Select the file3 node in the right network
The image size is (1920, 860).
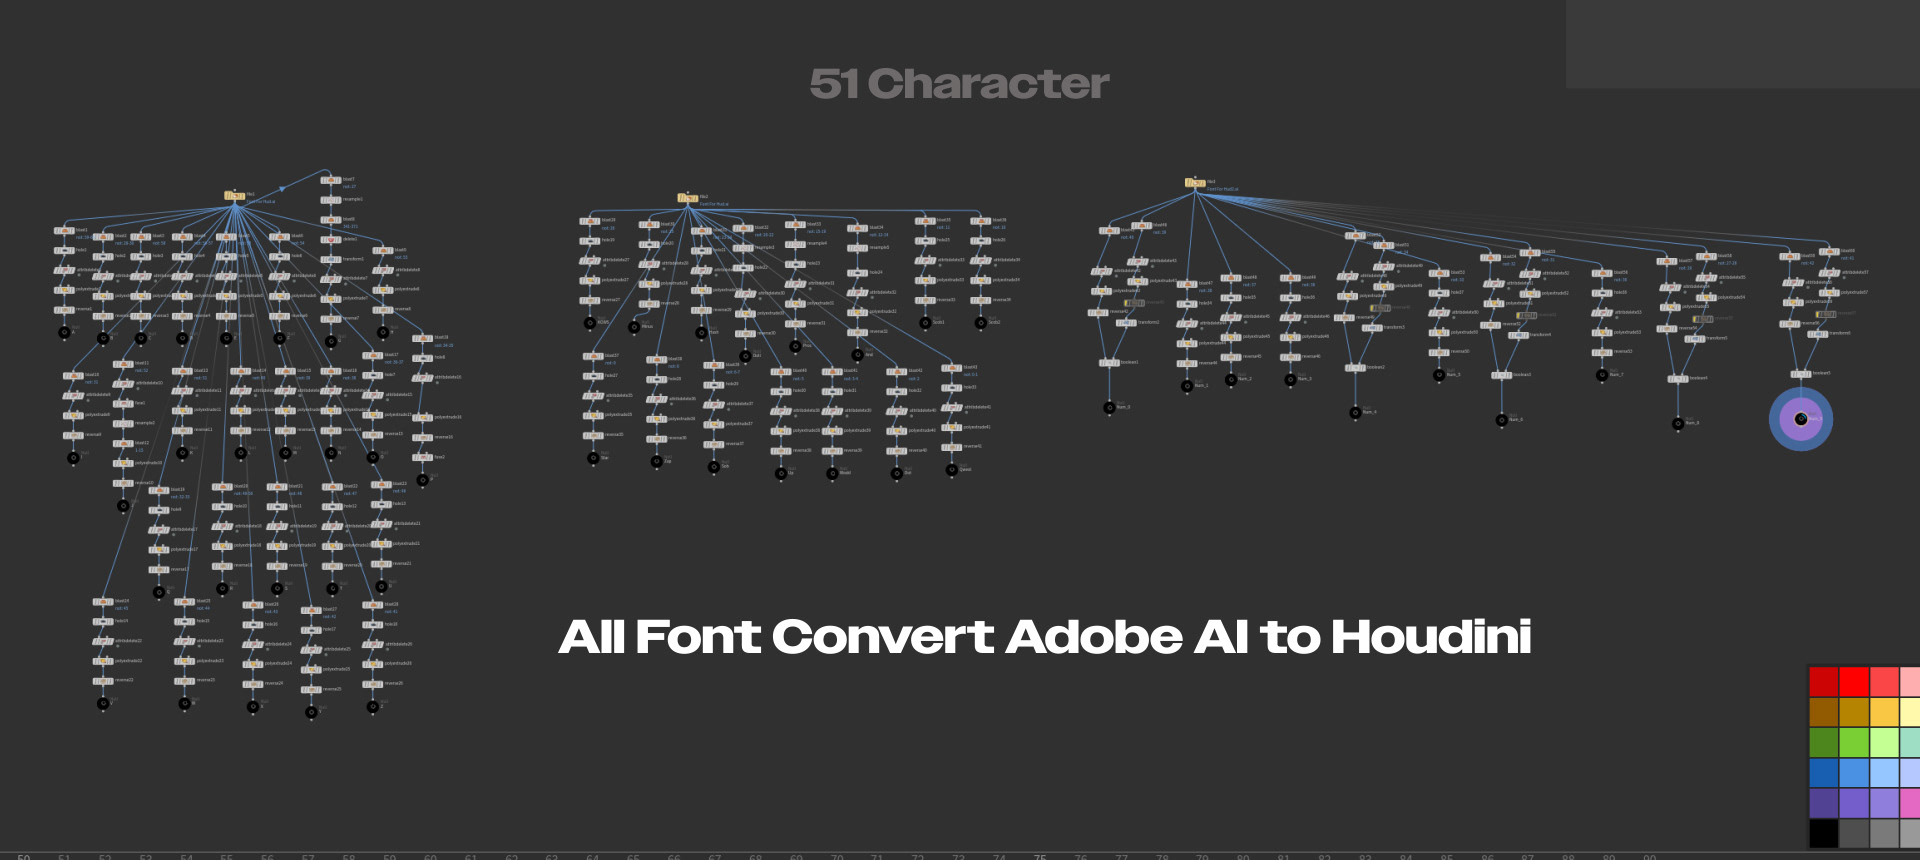tap(1194, 183)
